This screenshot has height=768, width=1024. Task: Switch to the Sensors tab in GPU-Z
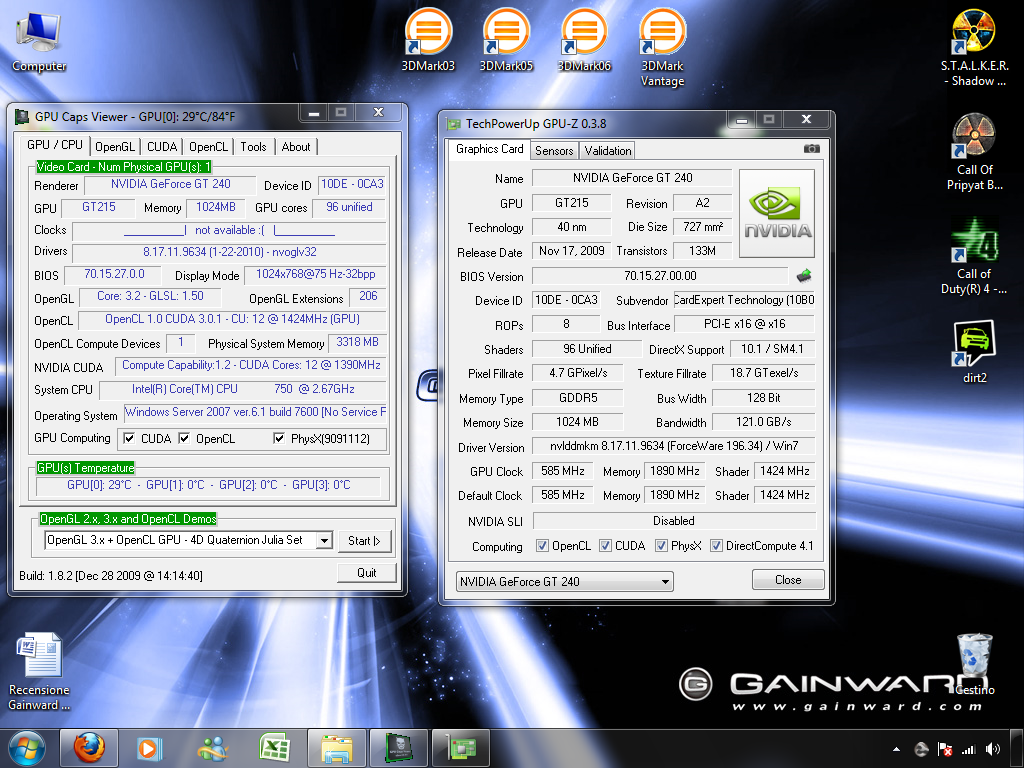pyautogui.click(x=554, y=151)
